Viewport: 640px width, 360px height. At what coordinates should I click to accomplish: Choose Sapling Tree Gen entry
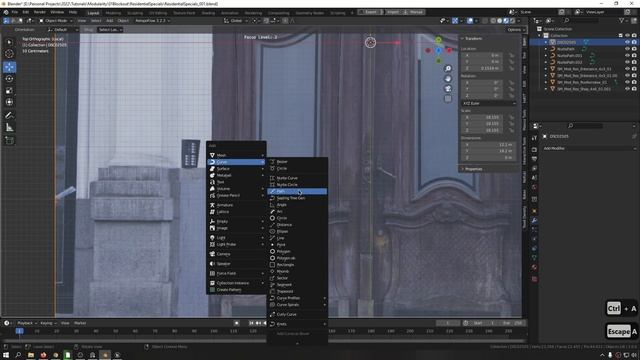pyautogui.click(x=297, y=198)
